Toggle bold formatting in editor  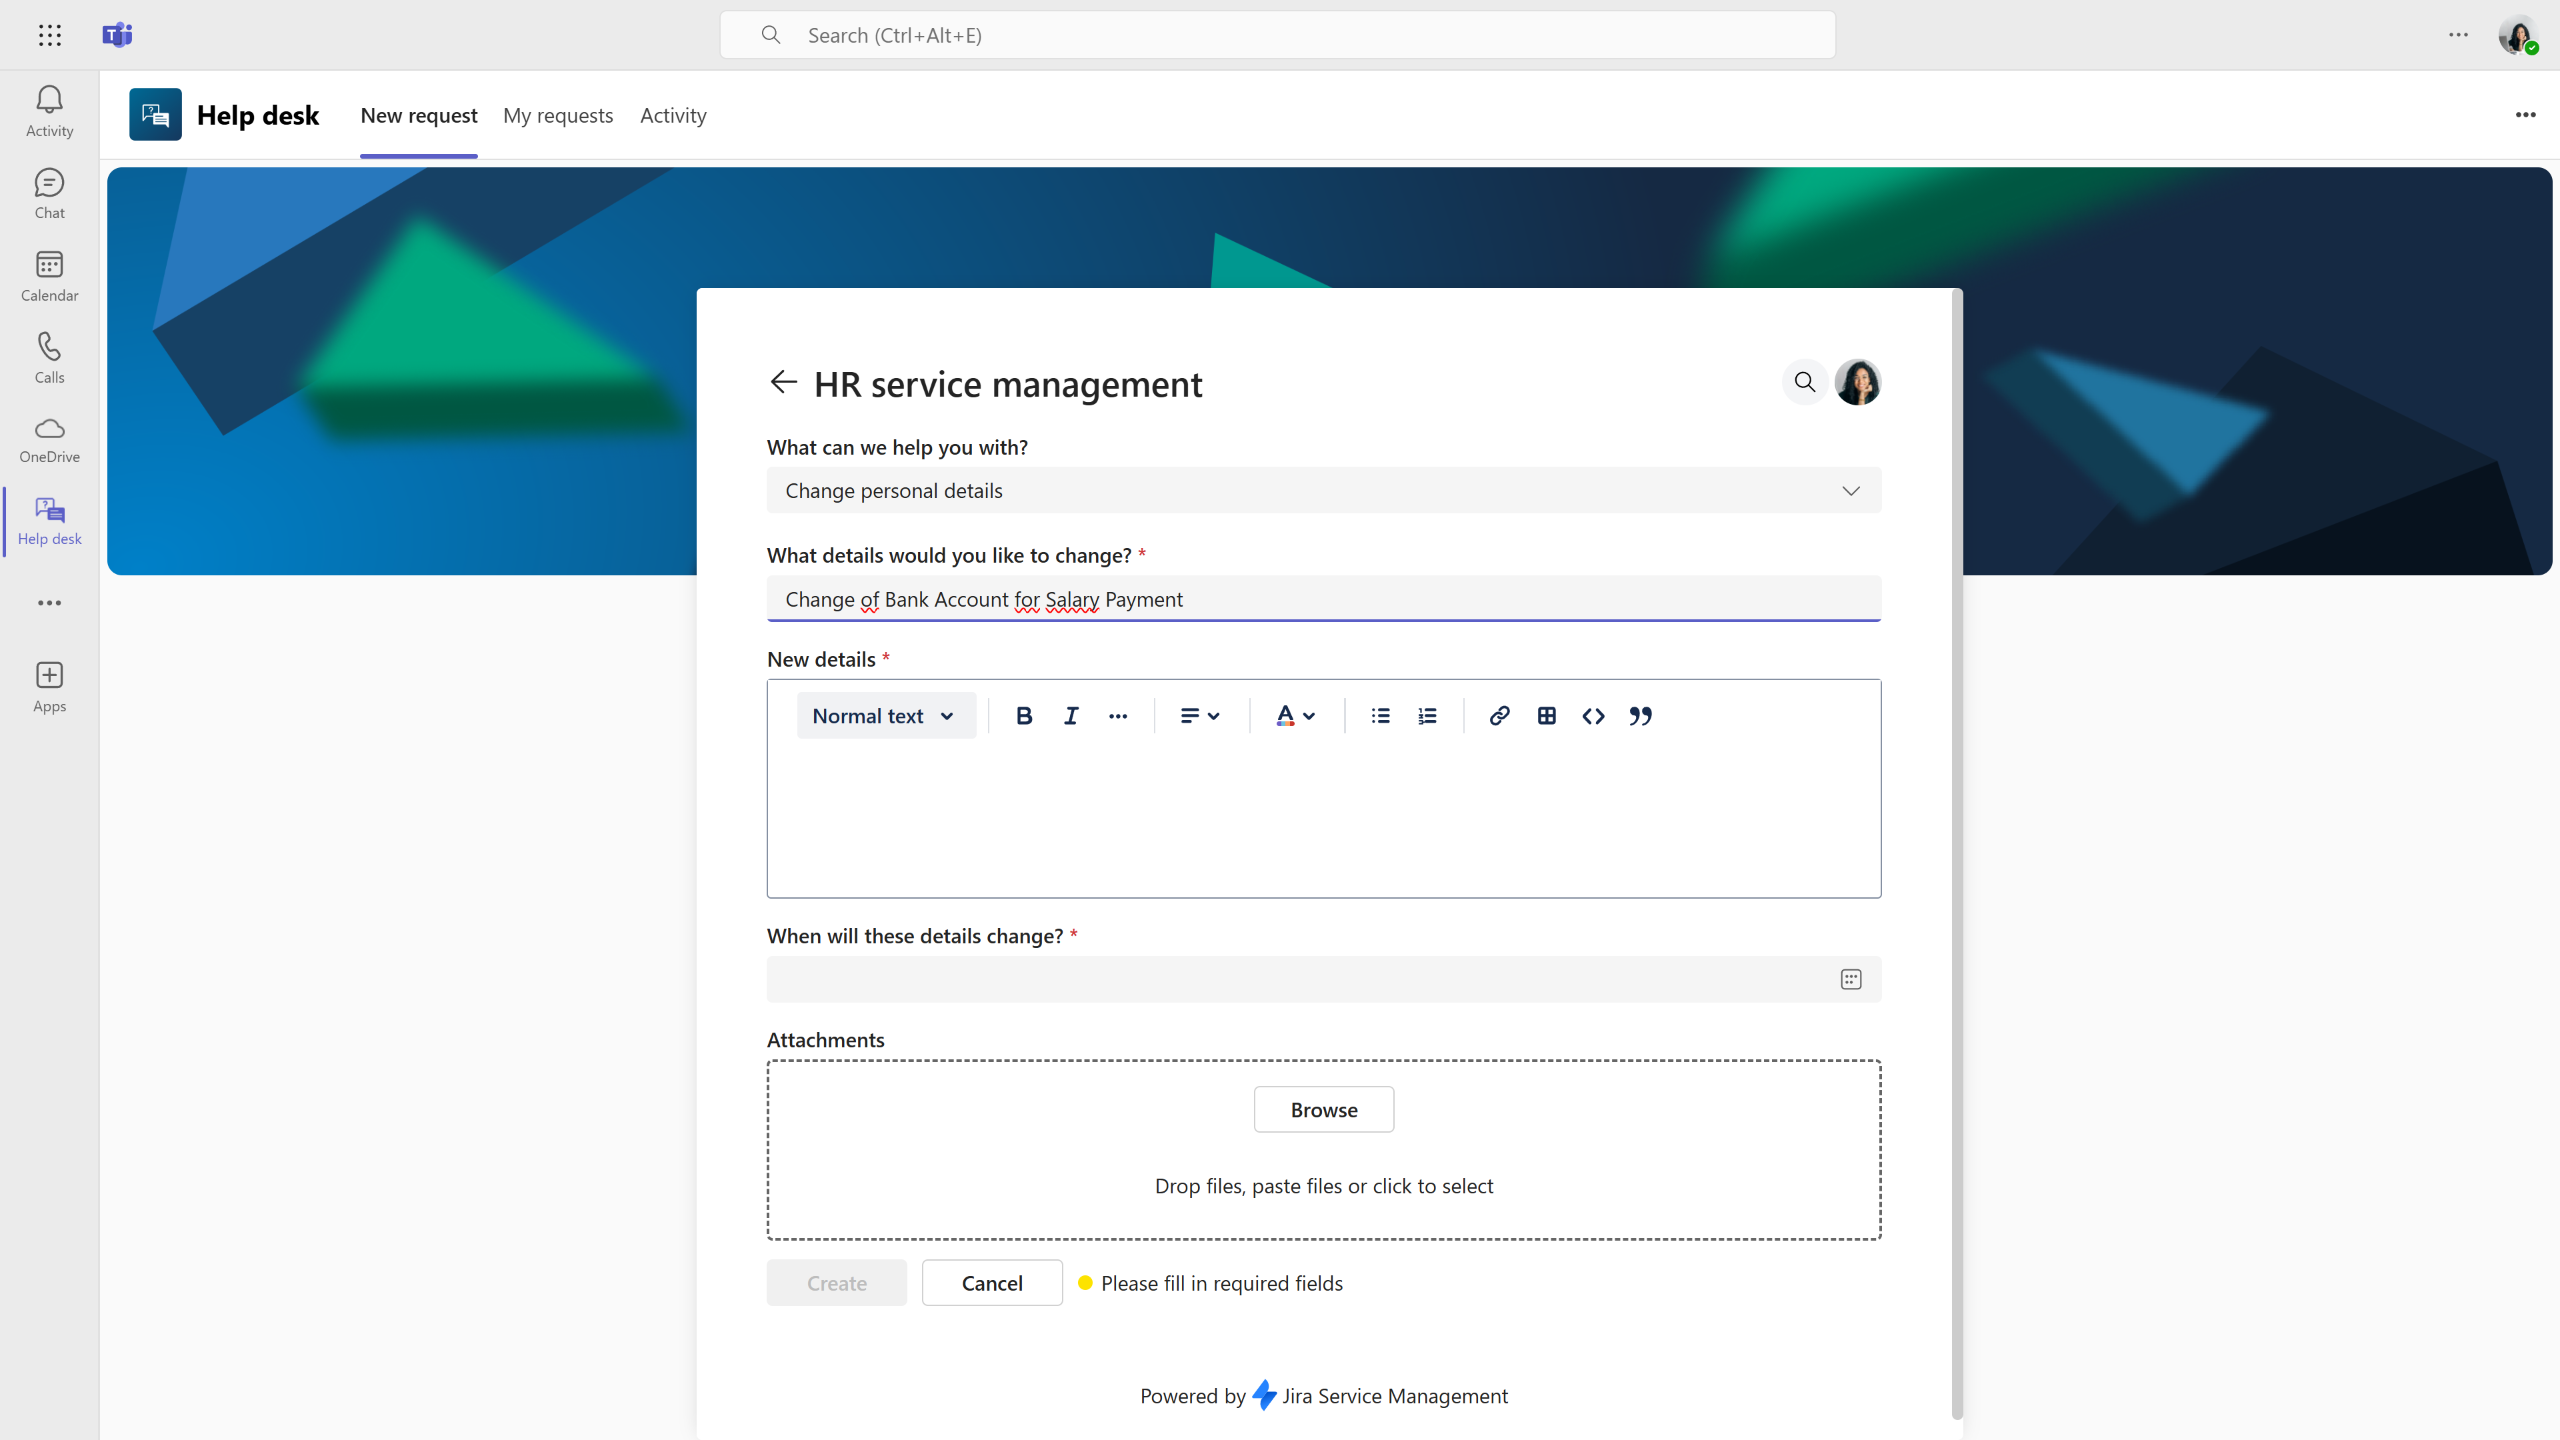click(x=1023, y=716)
